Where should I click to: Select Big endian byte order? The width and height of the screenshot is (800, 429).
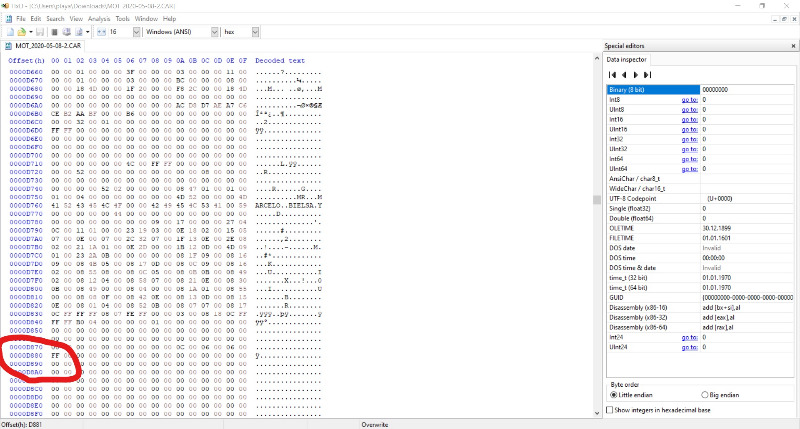[x=706, y=395]
